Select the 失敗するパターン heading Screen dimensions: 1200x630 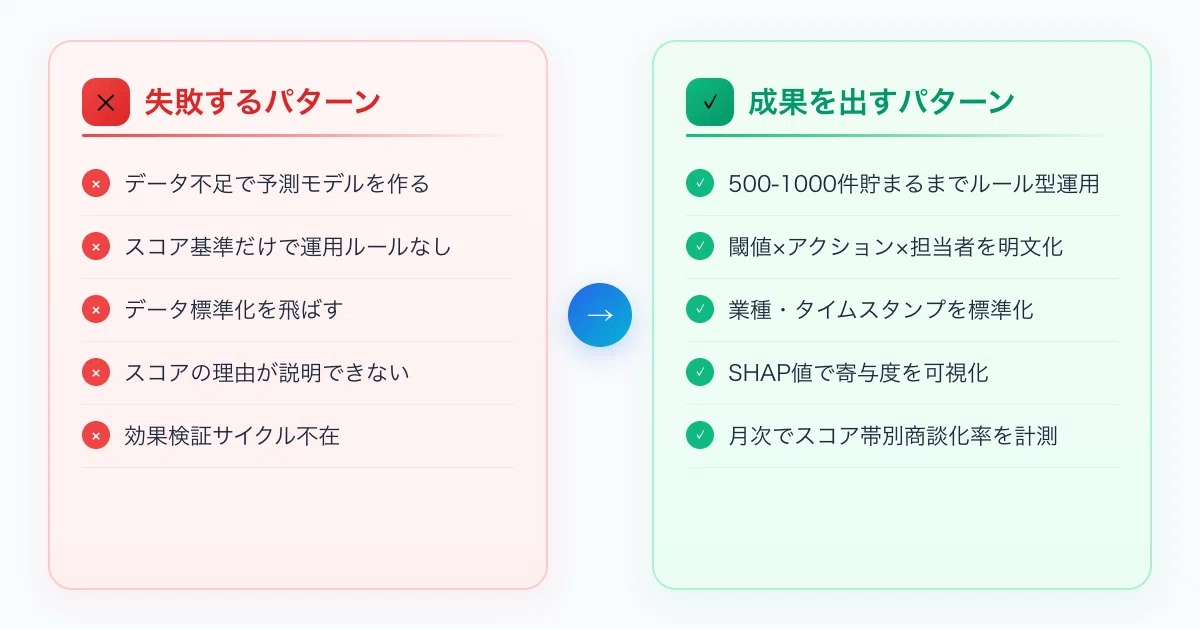(x=263, y=102)
